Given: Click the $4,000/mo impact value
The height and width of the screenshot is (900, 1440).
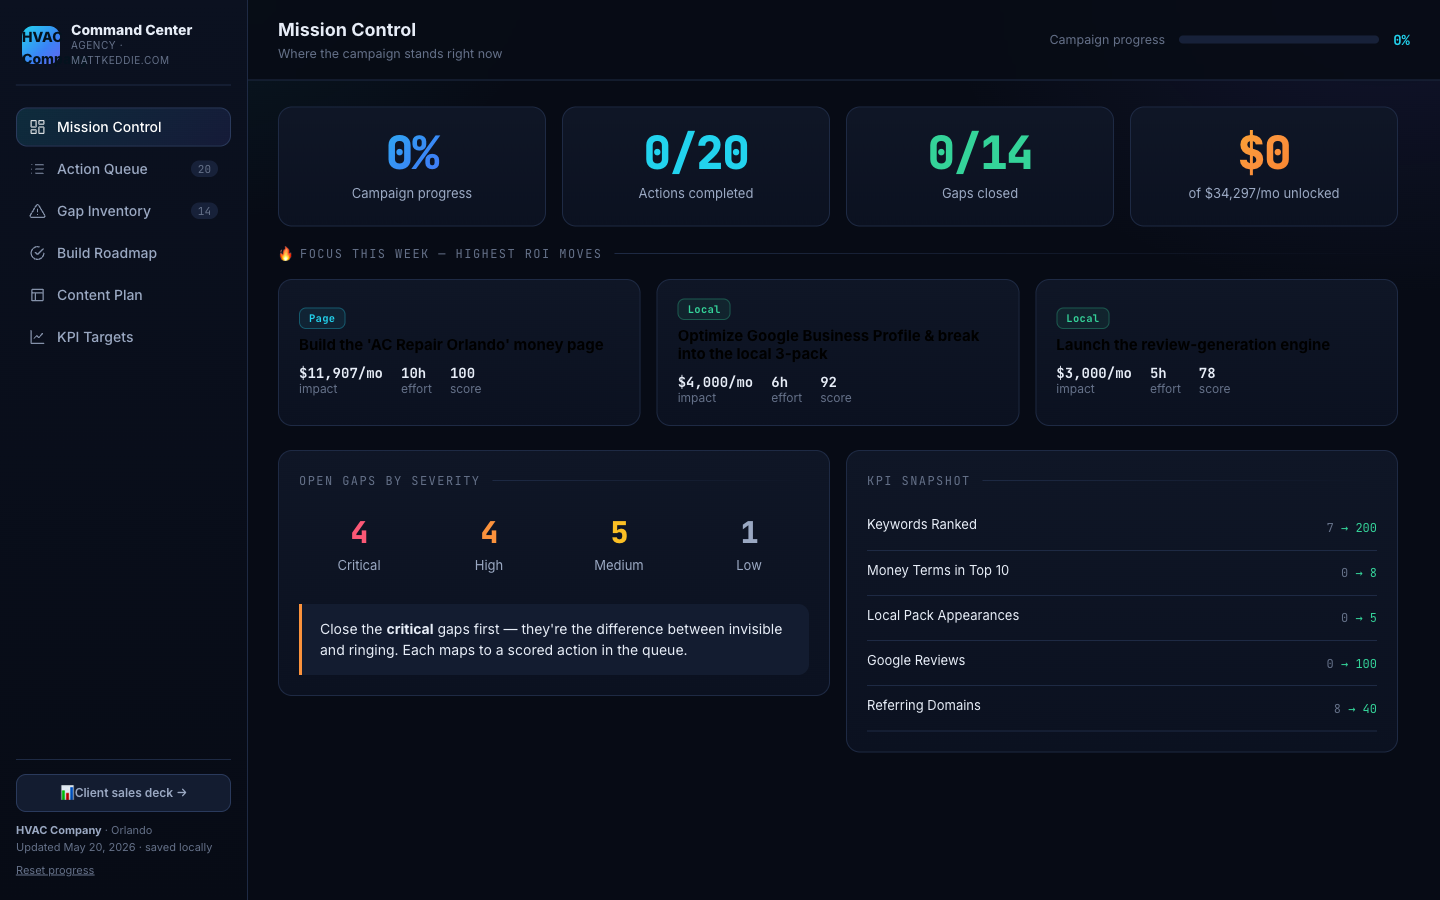Looking at the screenshot, I should 715,382.
